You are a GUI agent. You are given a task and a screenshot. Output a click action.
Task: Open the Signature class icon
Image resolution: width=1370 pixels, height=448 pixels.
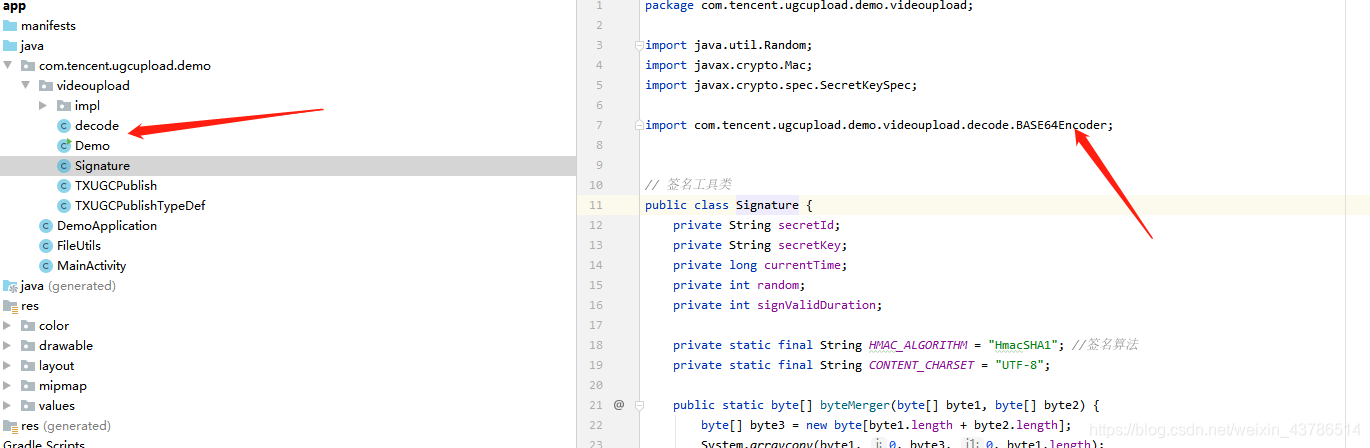(x=64, y=166)
